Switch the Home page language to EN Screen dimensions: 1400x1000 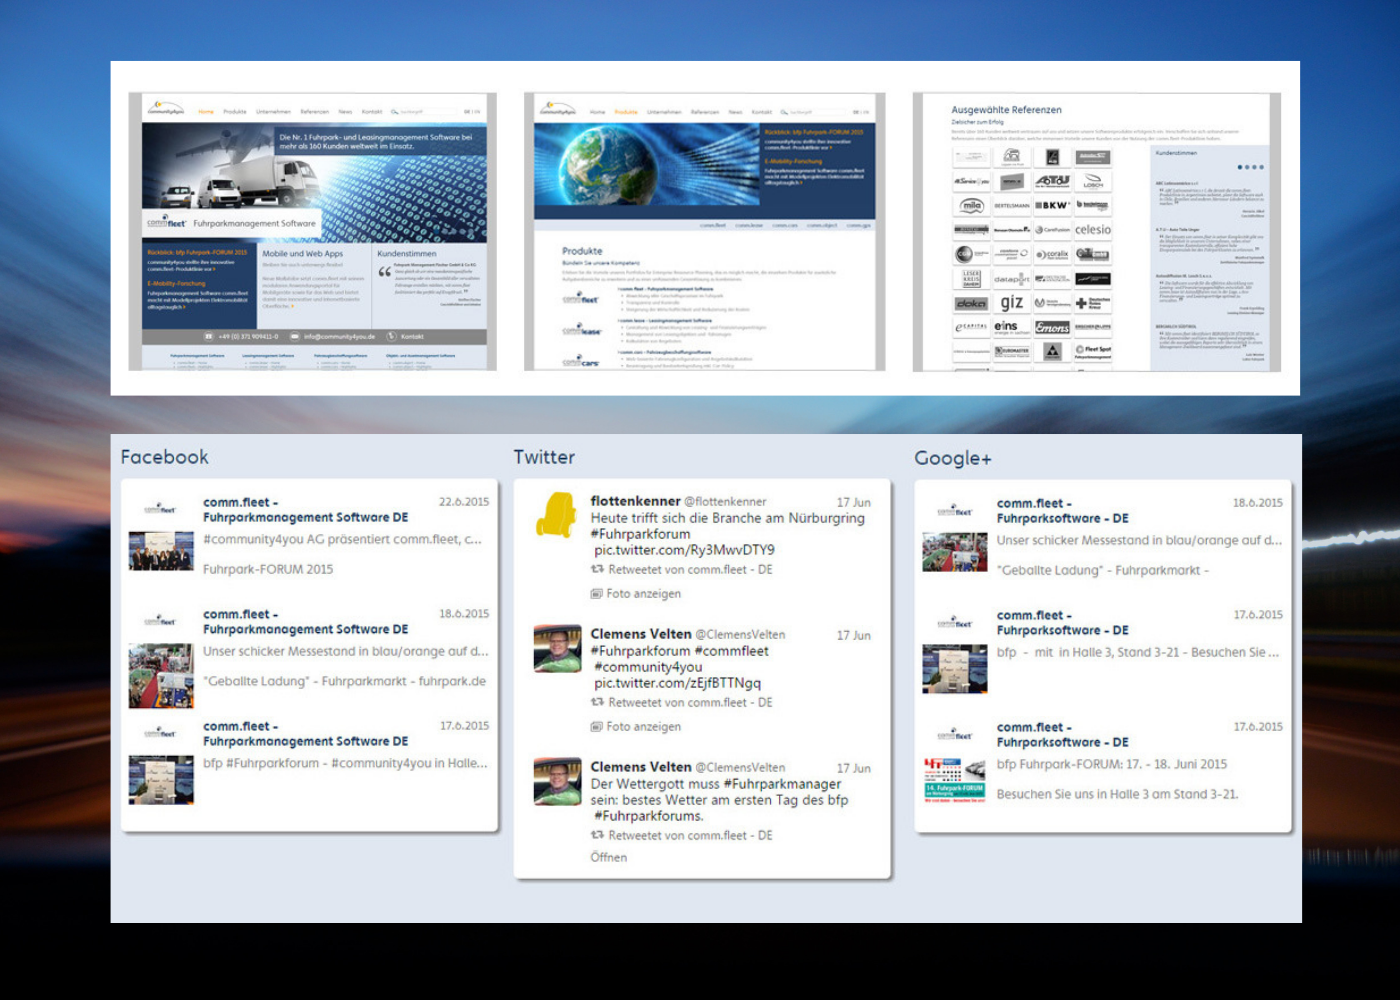476,111
